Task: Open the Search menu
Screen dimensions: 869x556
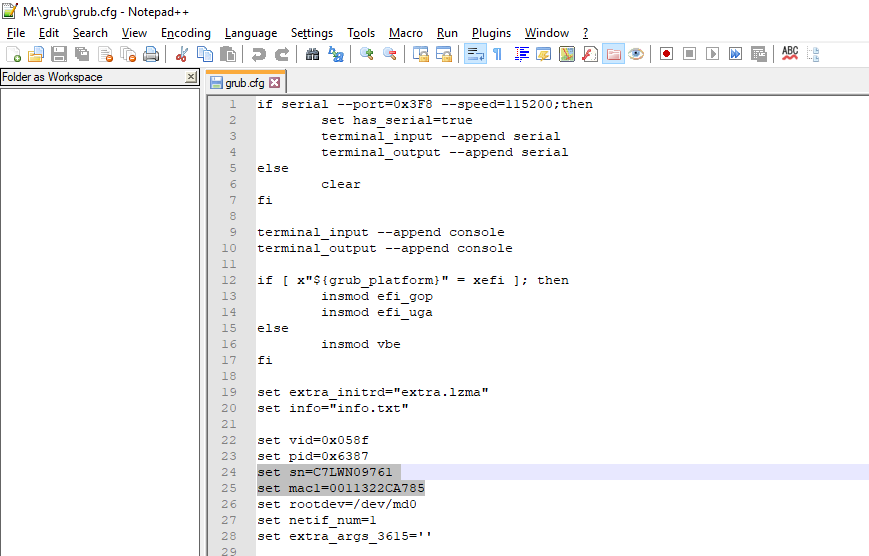Action: pos(90,33)
